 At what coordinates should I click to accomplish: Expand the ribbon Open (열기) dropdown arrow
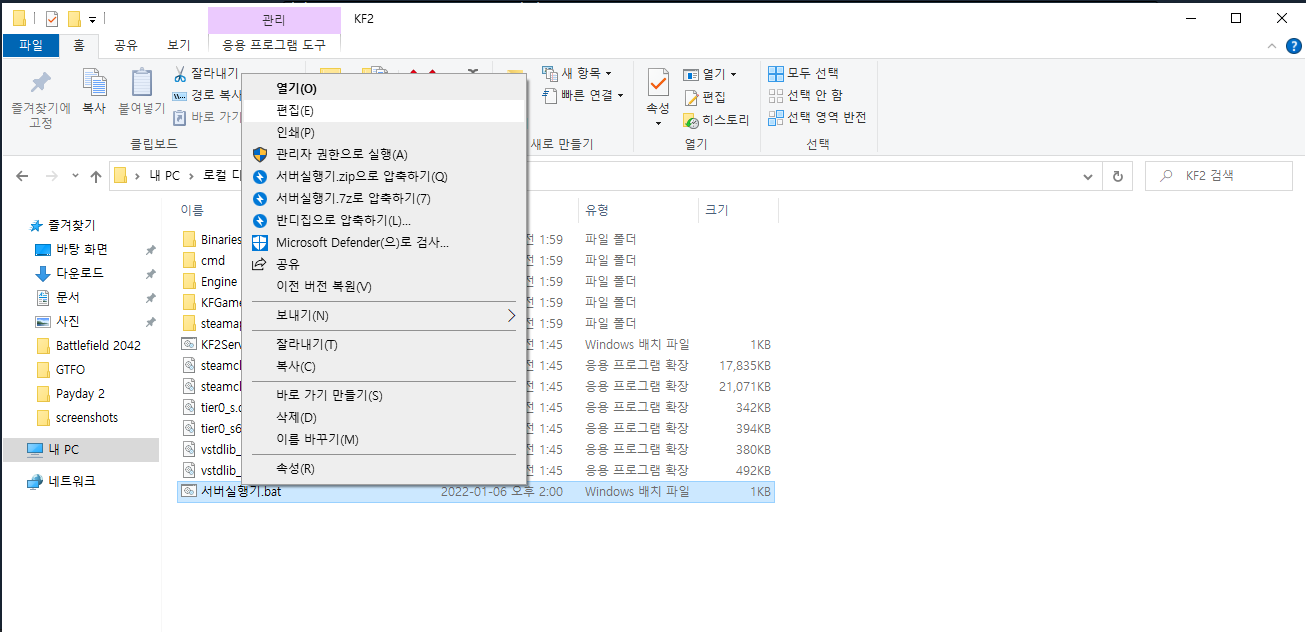click(733, 74)
